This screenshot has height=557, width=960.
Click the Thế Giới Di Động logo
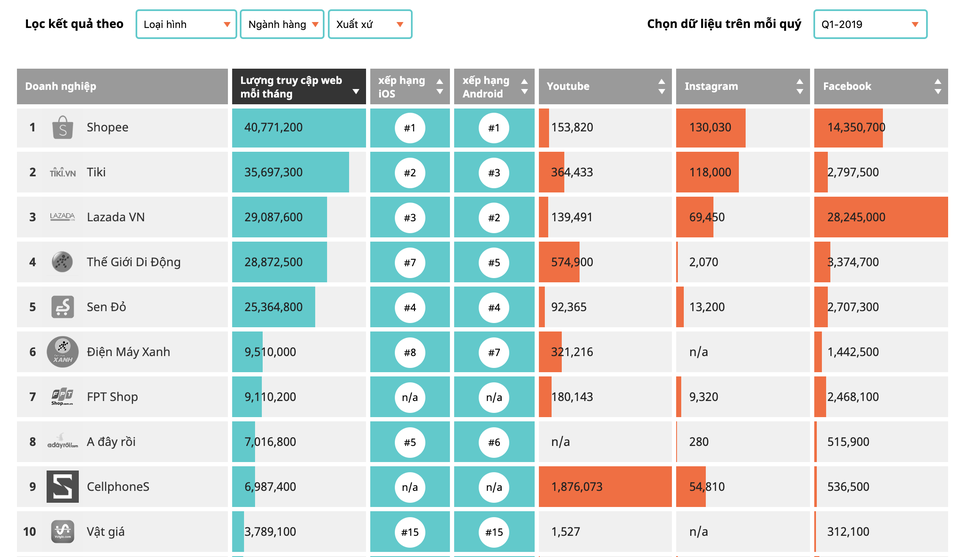[62, 262]
